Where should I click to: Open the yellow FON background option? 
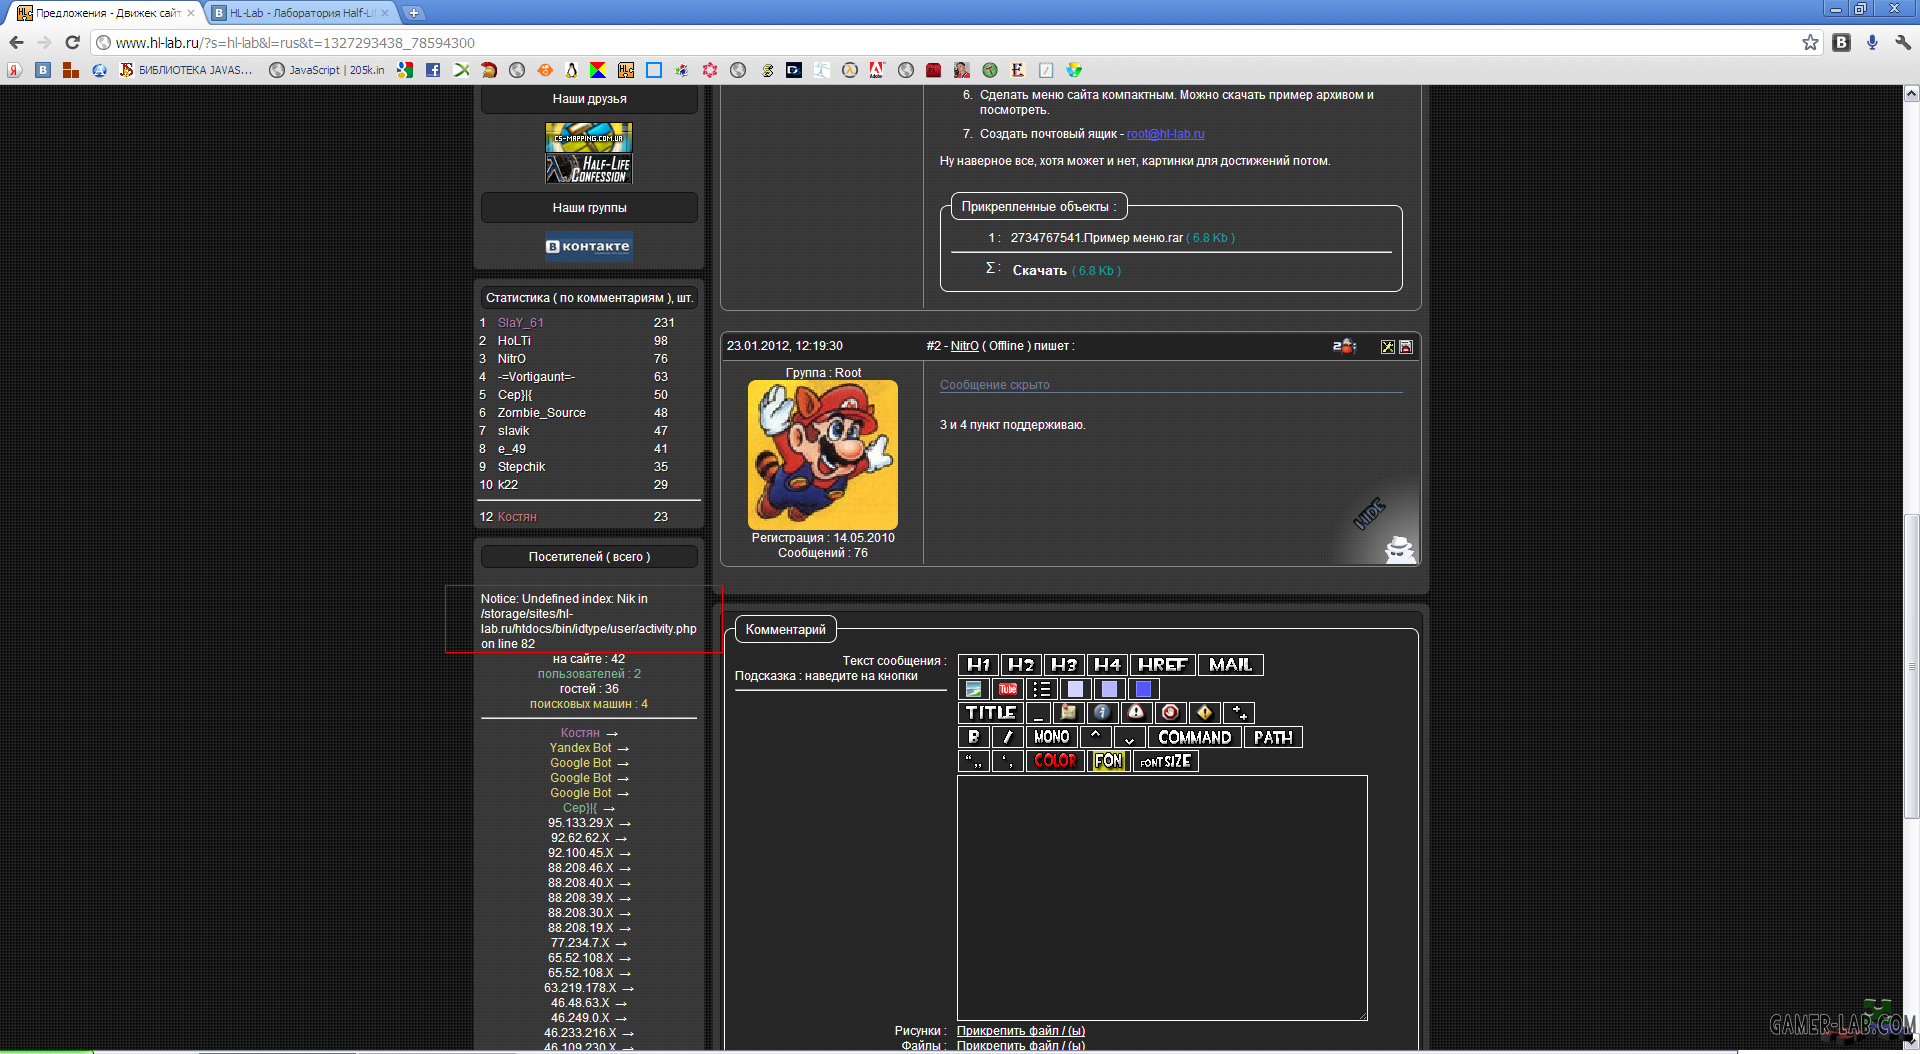tap(1108, 761)
